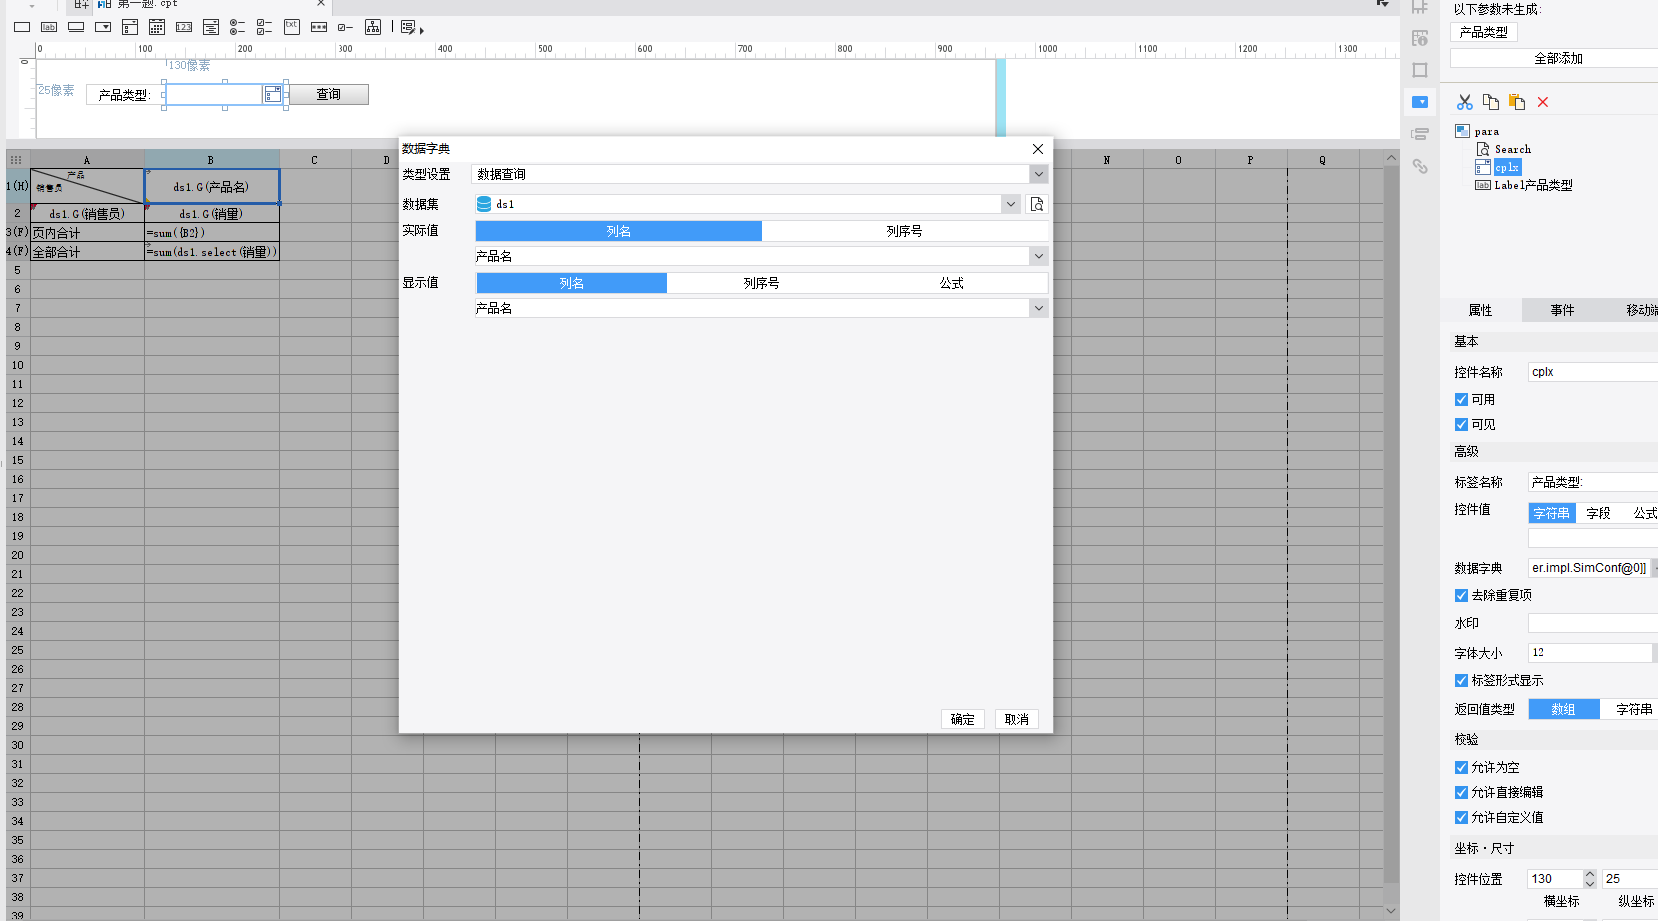Switch to the 事件 tab
This screenshot has width=1658, height=921.
pos(1562,310)
